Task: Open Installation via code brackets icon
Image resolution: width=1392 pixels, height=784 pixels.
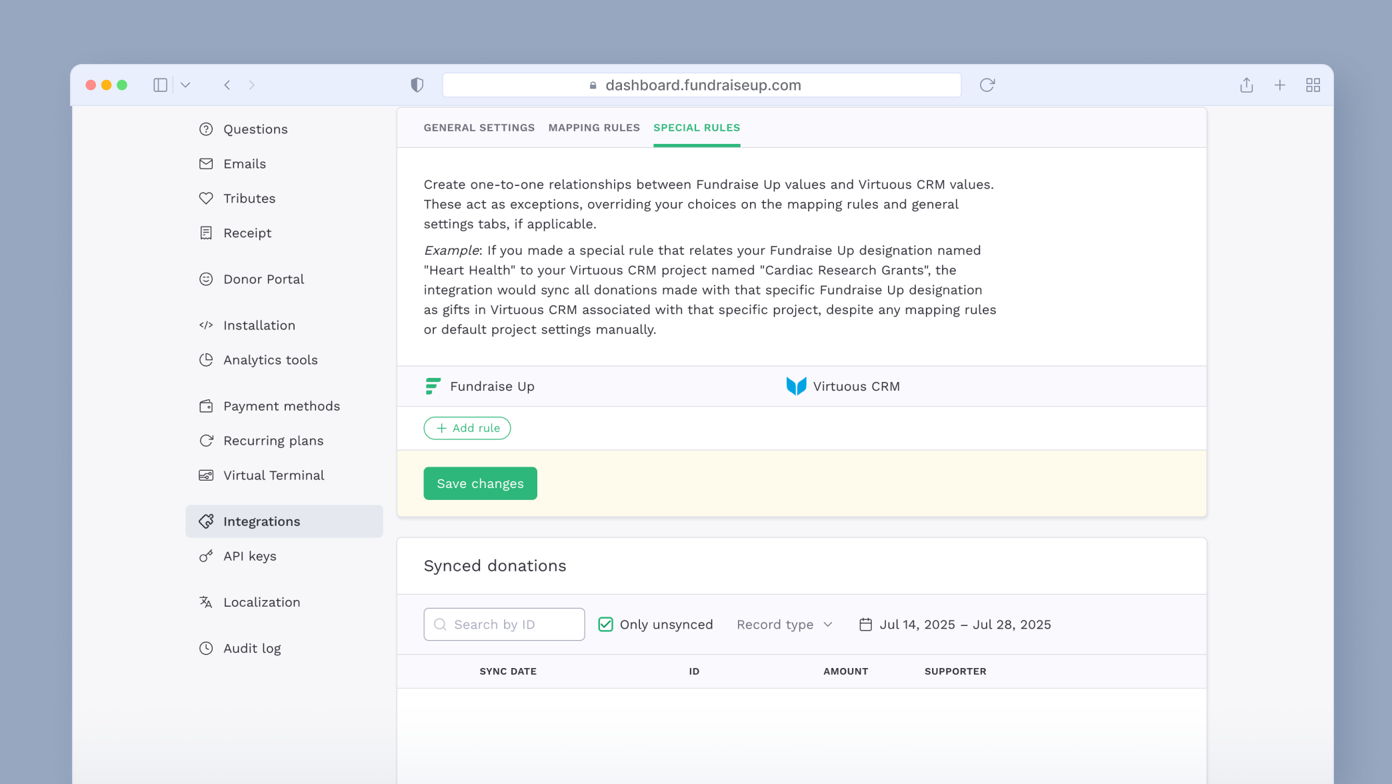Action: coord(206,325)
